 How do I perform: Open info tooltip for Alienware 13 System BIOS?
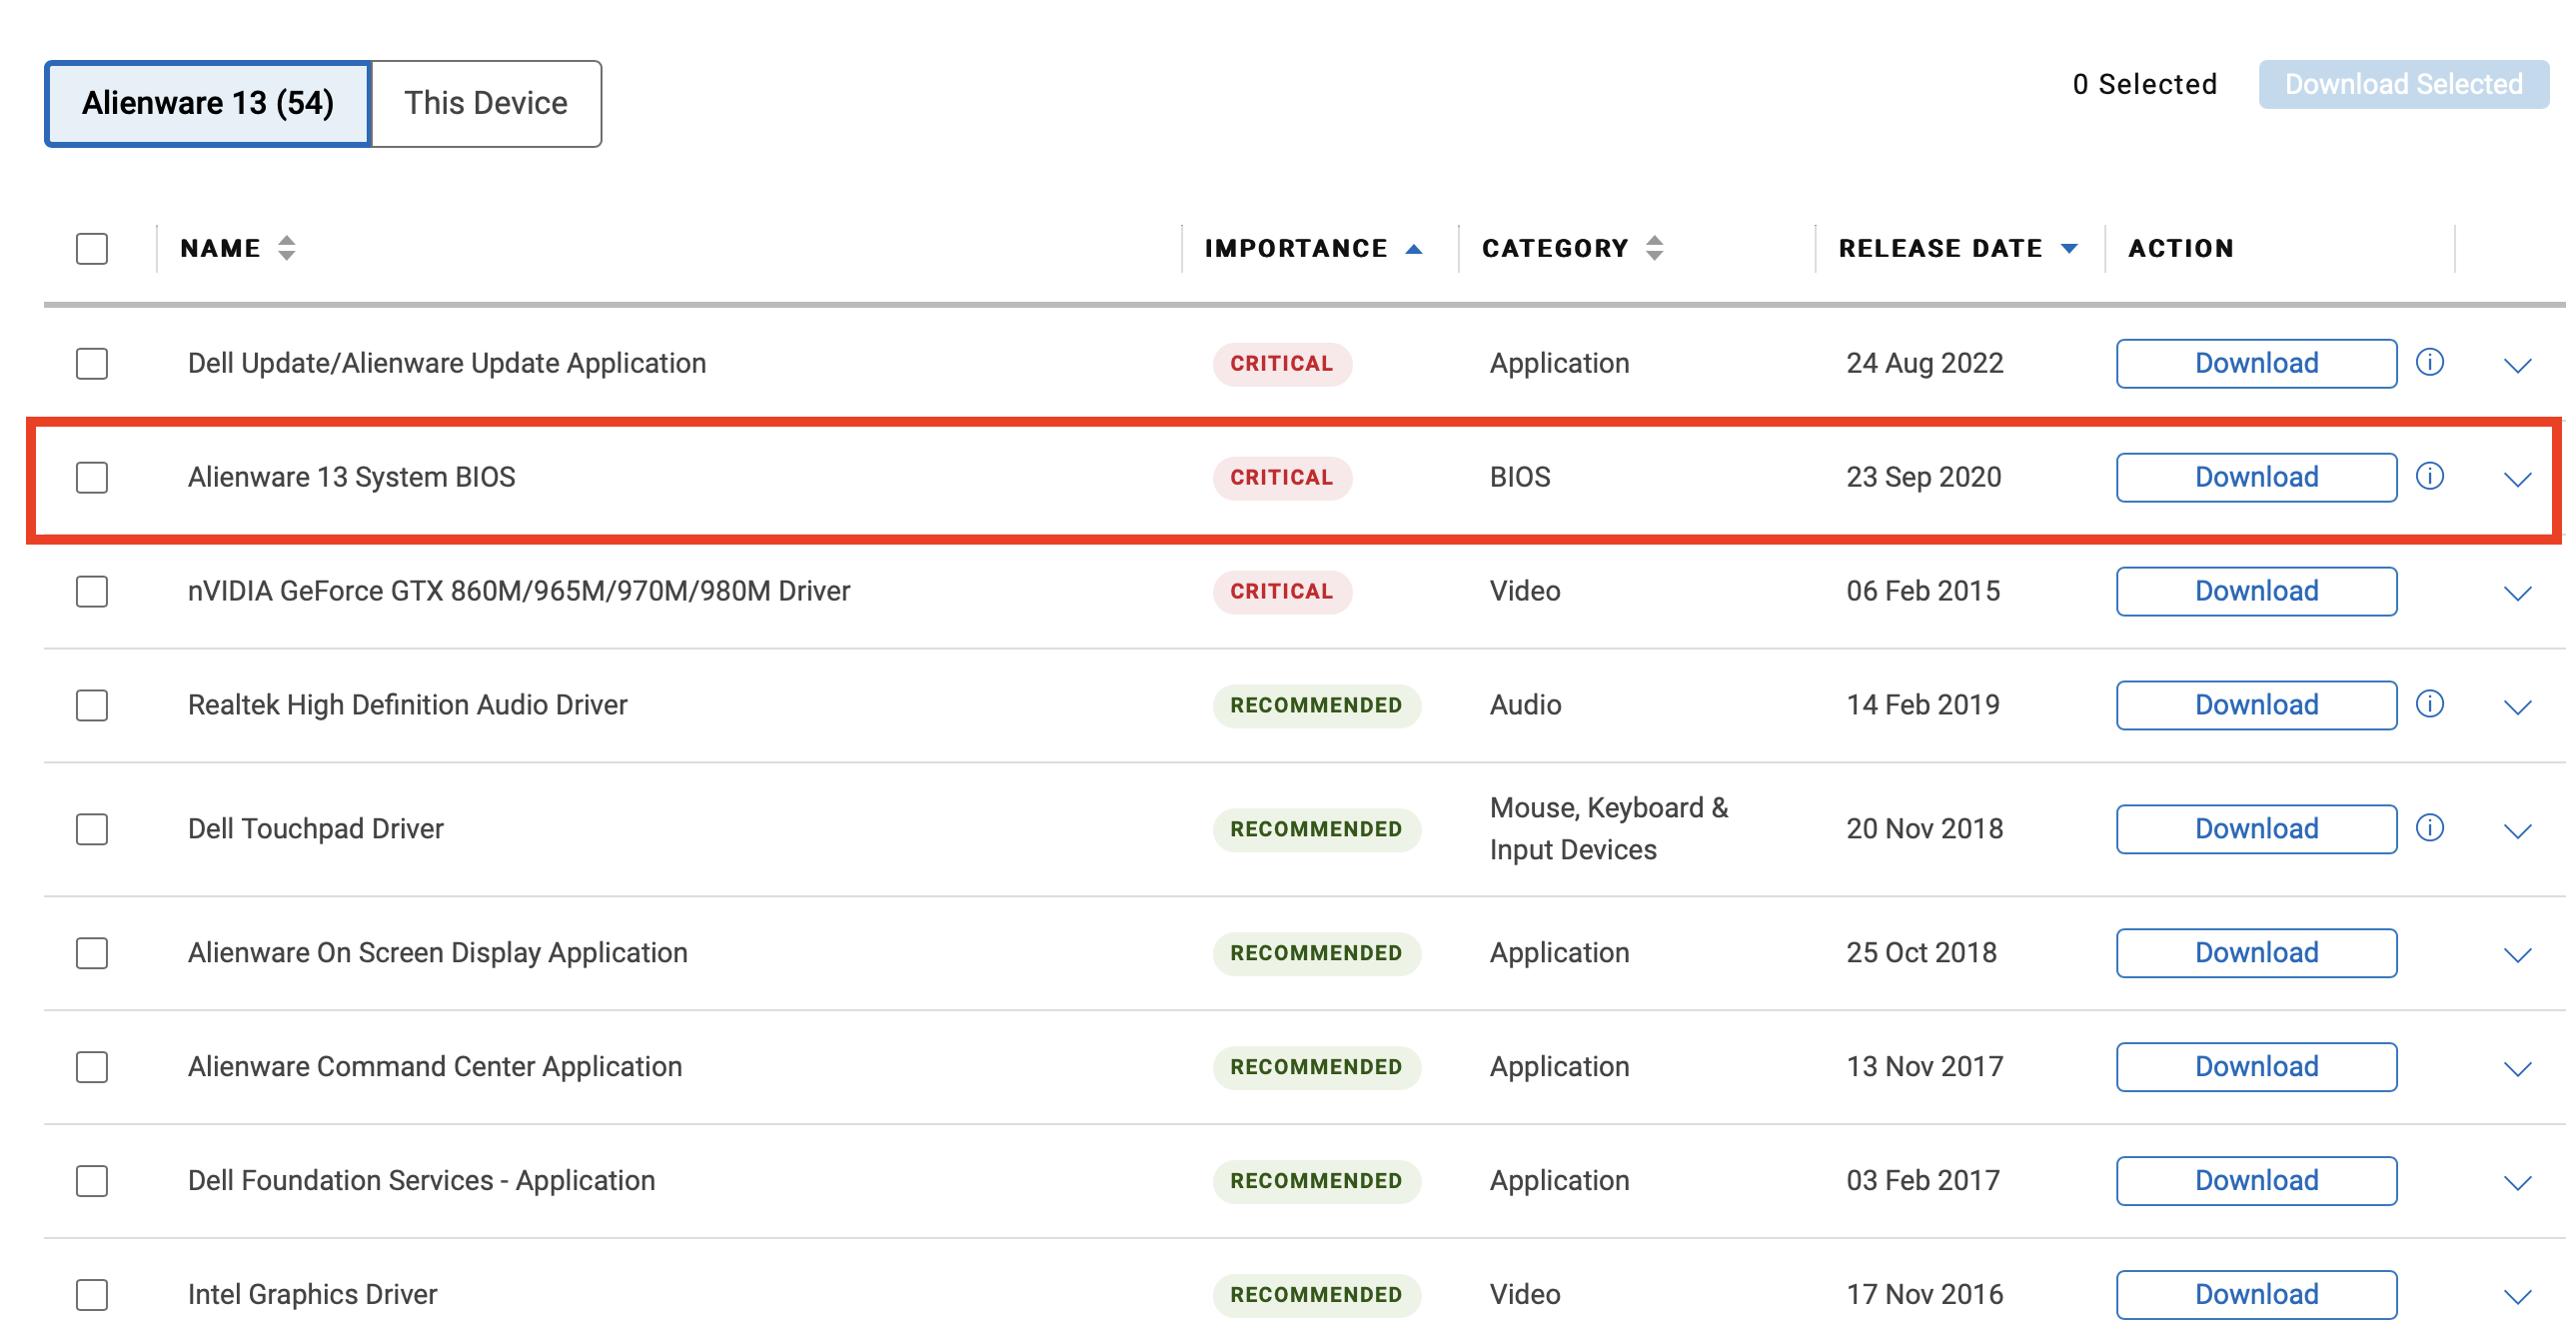pos(2430,477)
